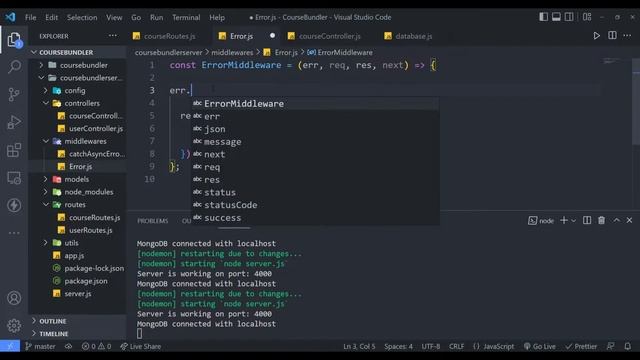
Task: Toggle the bottom panel layout icon
Action: pos(556,17)
